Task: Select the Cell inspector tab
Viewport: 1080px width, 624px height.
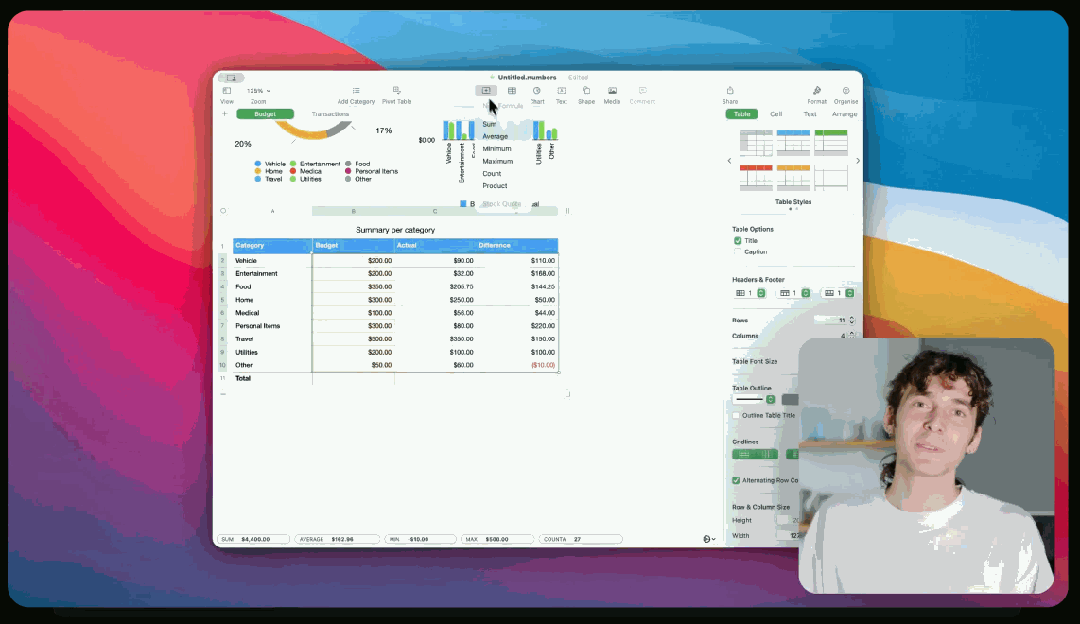Action: 776,114
